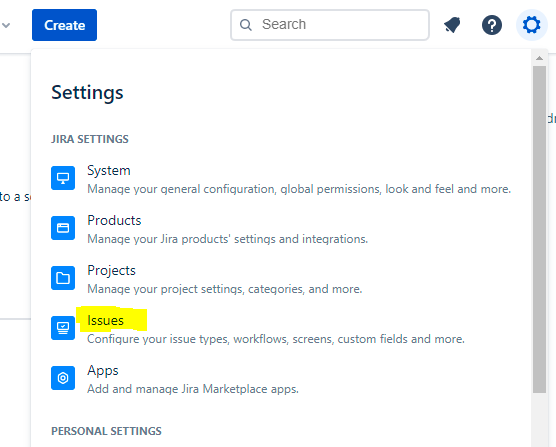556x447 pixels.
Task: Click 'Manage your project settings' description
Action: [225, 289]
